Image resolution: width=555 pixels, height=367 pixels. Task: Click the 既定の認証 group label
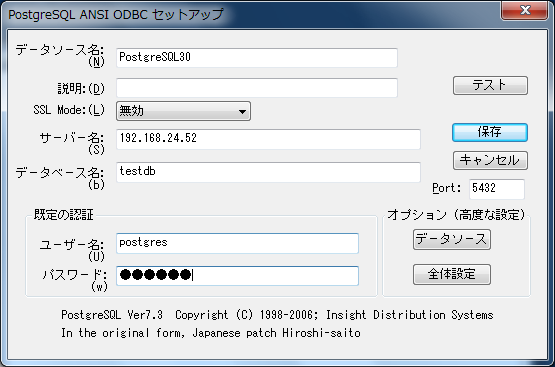tap(63, 214)
